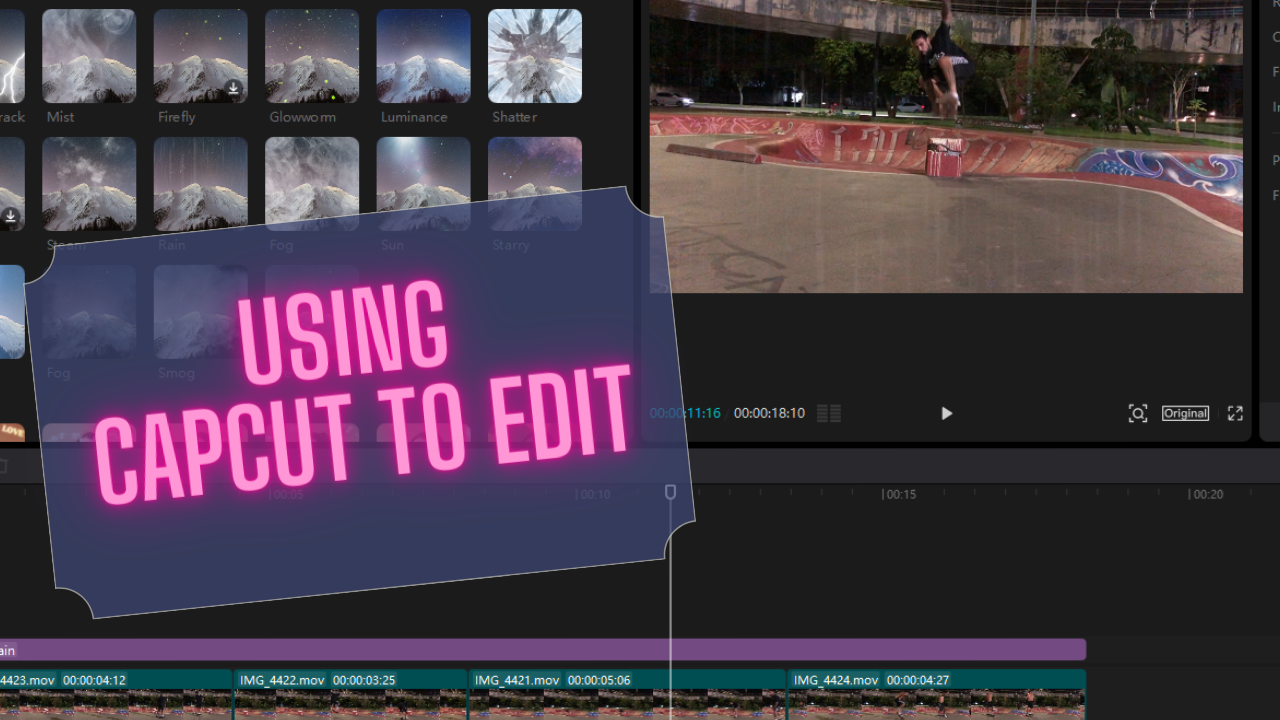The image size is (1280, 720).
Task: Click the Original ratio button
Action: [x=1185, y=413]
